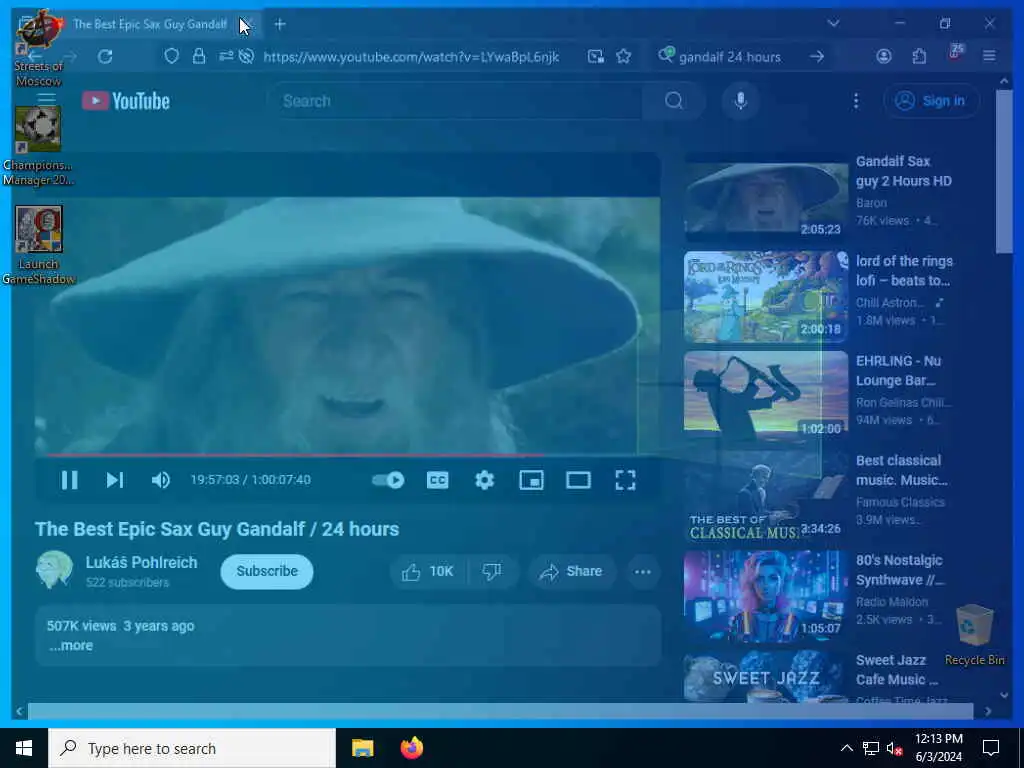Open the Windows Start menu
1024x768 pixels.
(24, 748)
